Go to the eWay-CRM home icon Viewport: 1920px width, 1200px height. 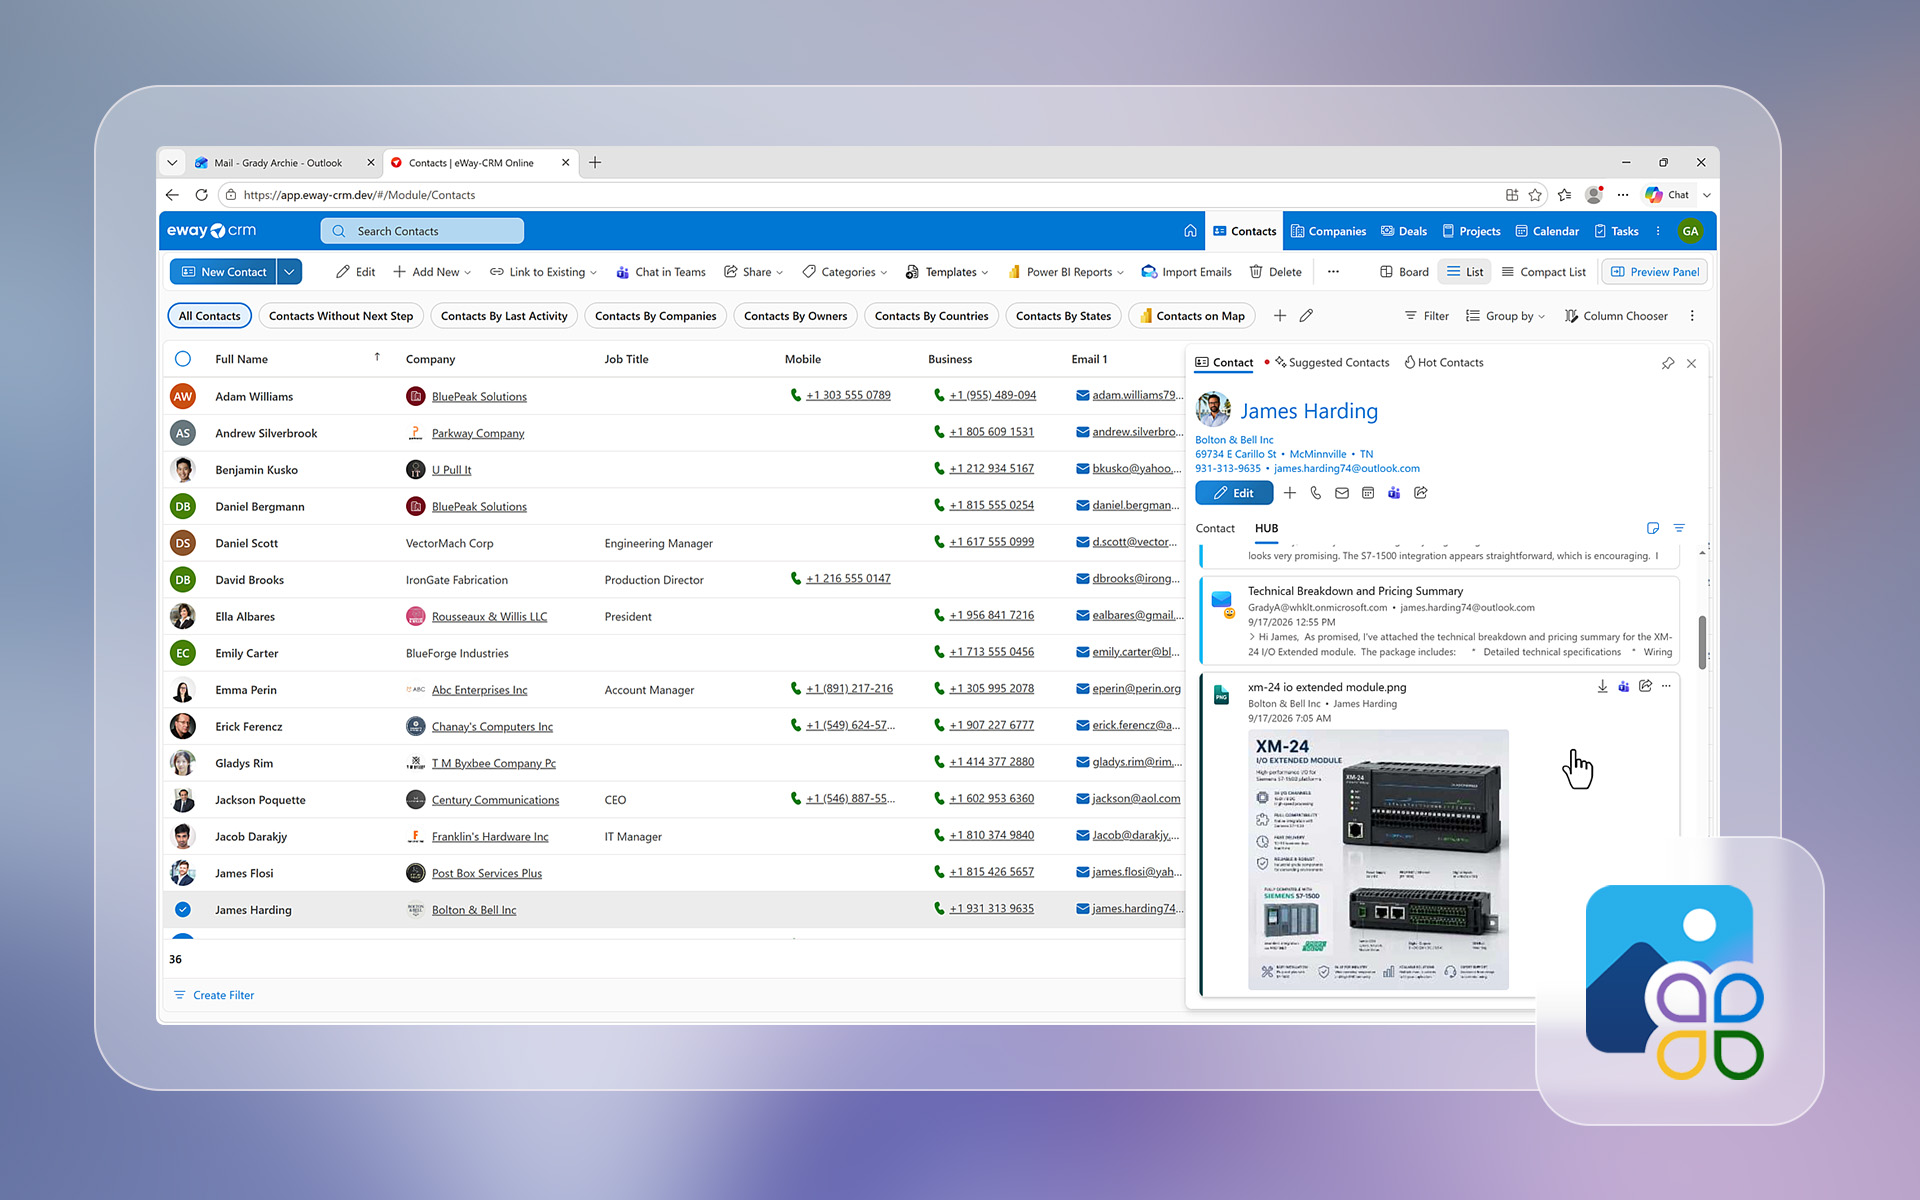[x=1190, y=231]
